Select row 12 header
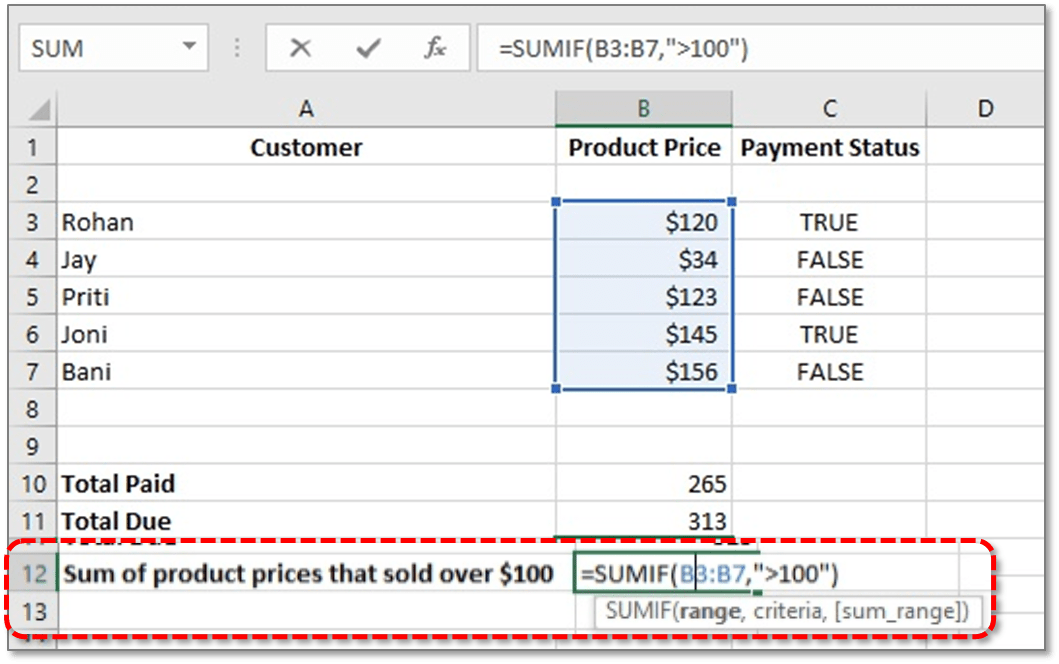The height and width of the screenshot is (664, 1059). (32, 574)
